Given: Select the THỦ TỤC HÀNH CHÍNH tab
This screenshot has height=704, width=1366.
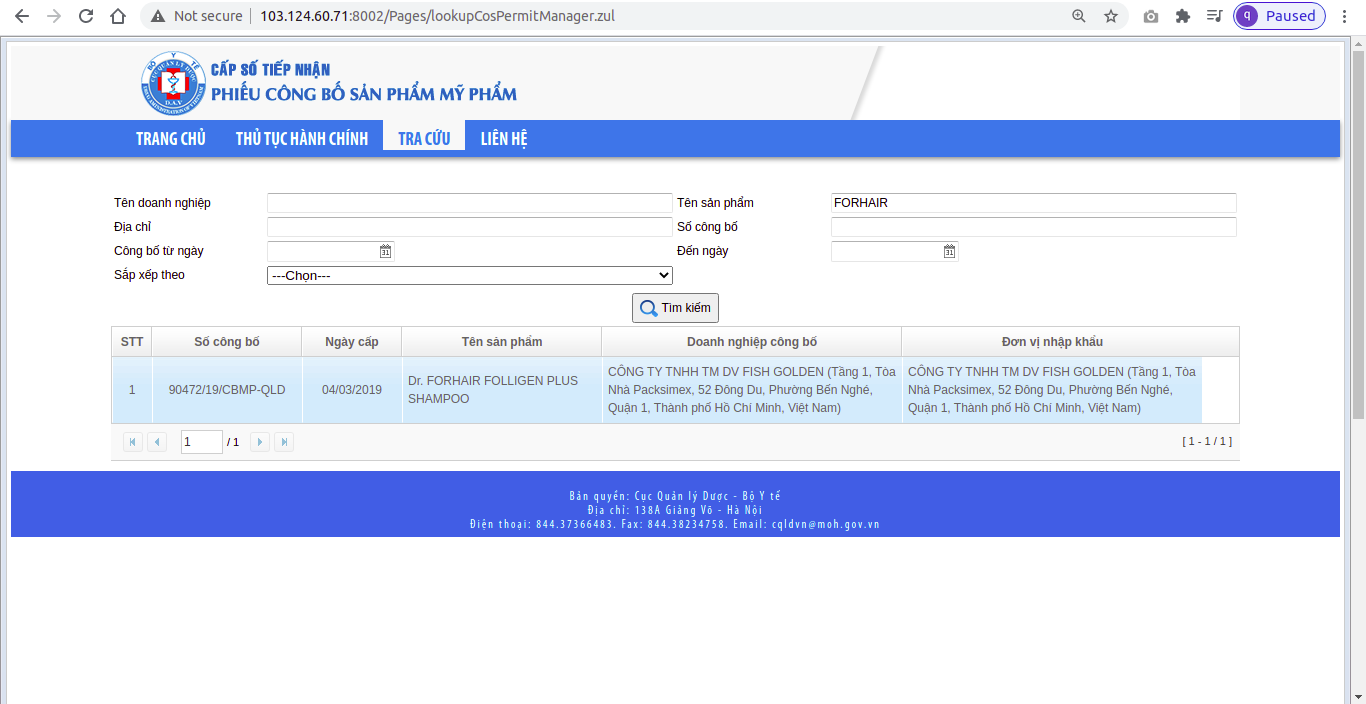Looking at the screenshot, I should pos(302,139).
